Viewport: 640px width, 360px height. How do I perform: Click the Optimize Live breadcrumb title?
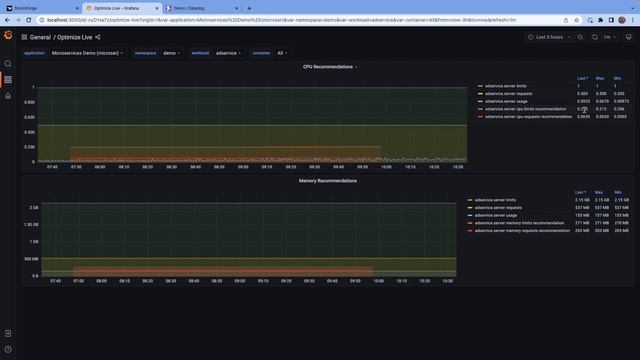(x=74, y=37)
